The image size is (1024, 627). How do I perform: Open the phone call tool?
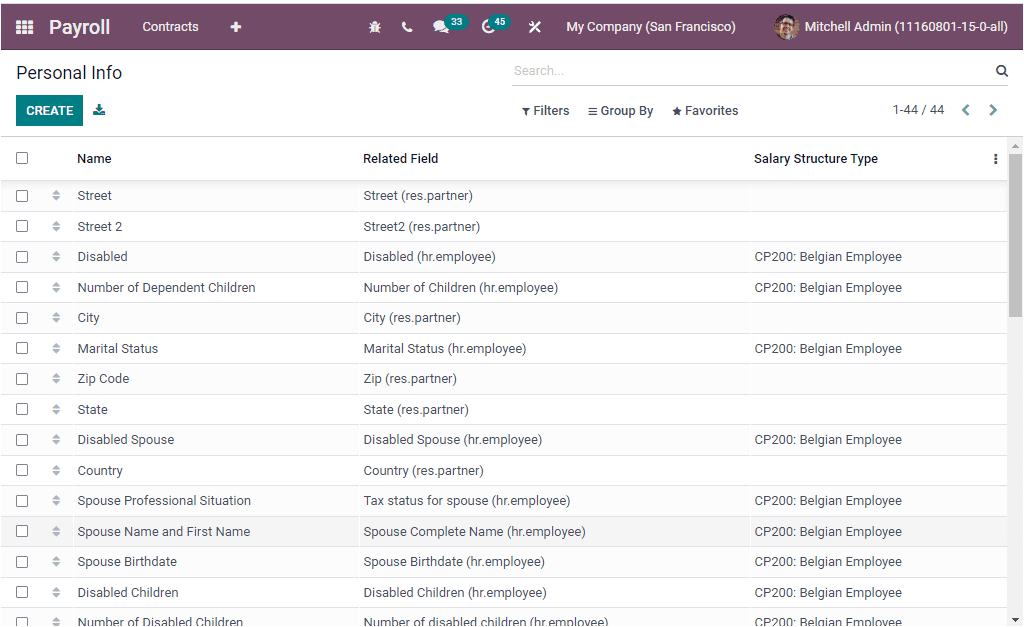click(x=407, y=27)
